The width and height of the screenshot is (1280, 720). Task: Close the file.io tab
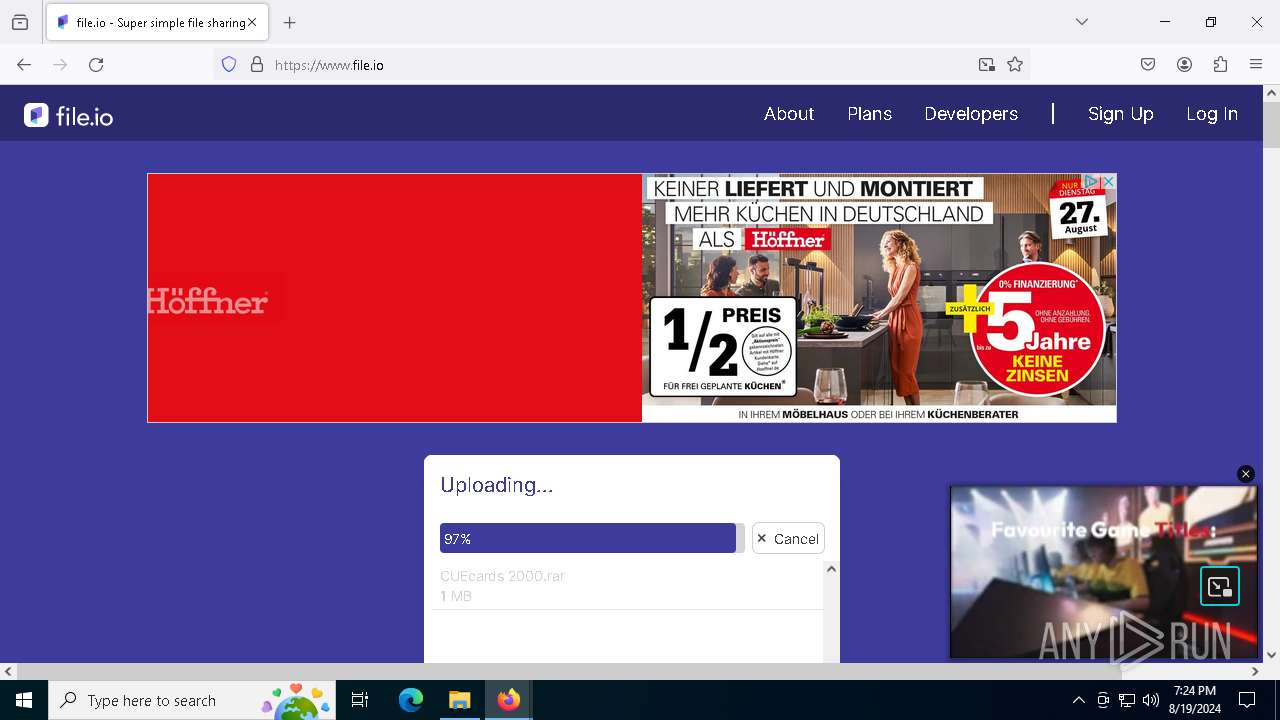[252, 22]
